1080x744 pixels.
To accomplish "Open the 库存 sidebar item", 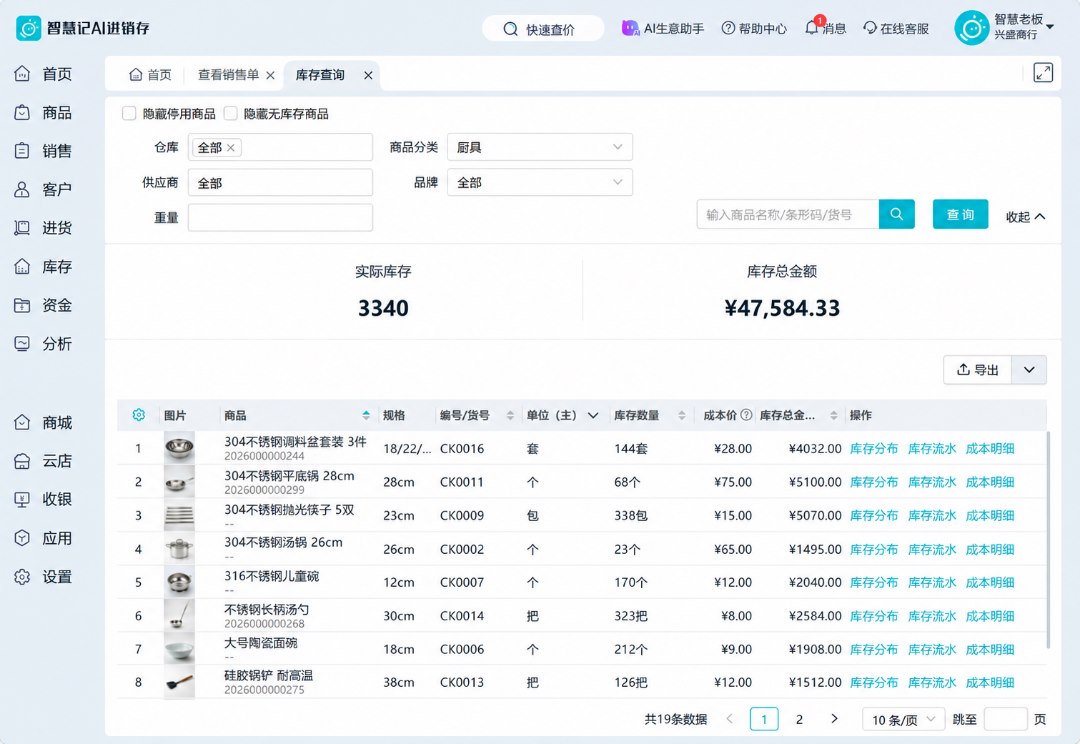I will [x=43, y=267].
